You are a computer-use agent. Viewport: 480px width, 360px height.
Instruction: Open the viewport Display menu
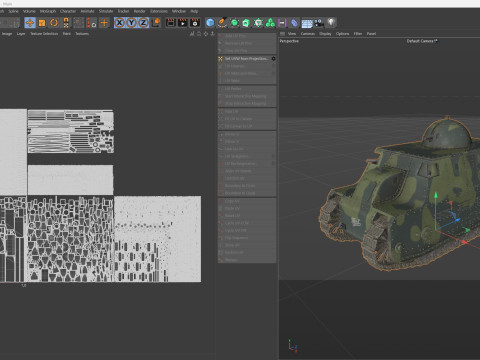[325, 34]
